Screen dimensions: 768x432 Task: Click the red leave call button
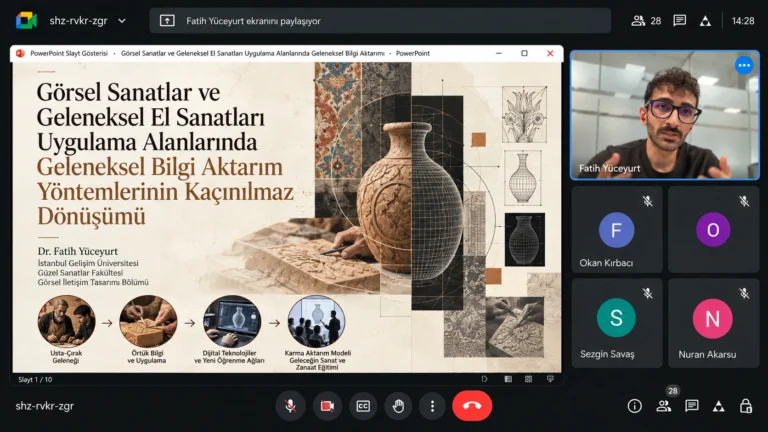pyautogui.click(x=472, y=406)
